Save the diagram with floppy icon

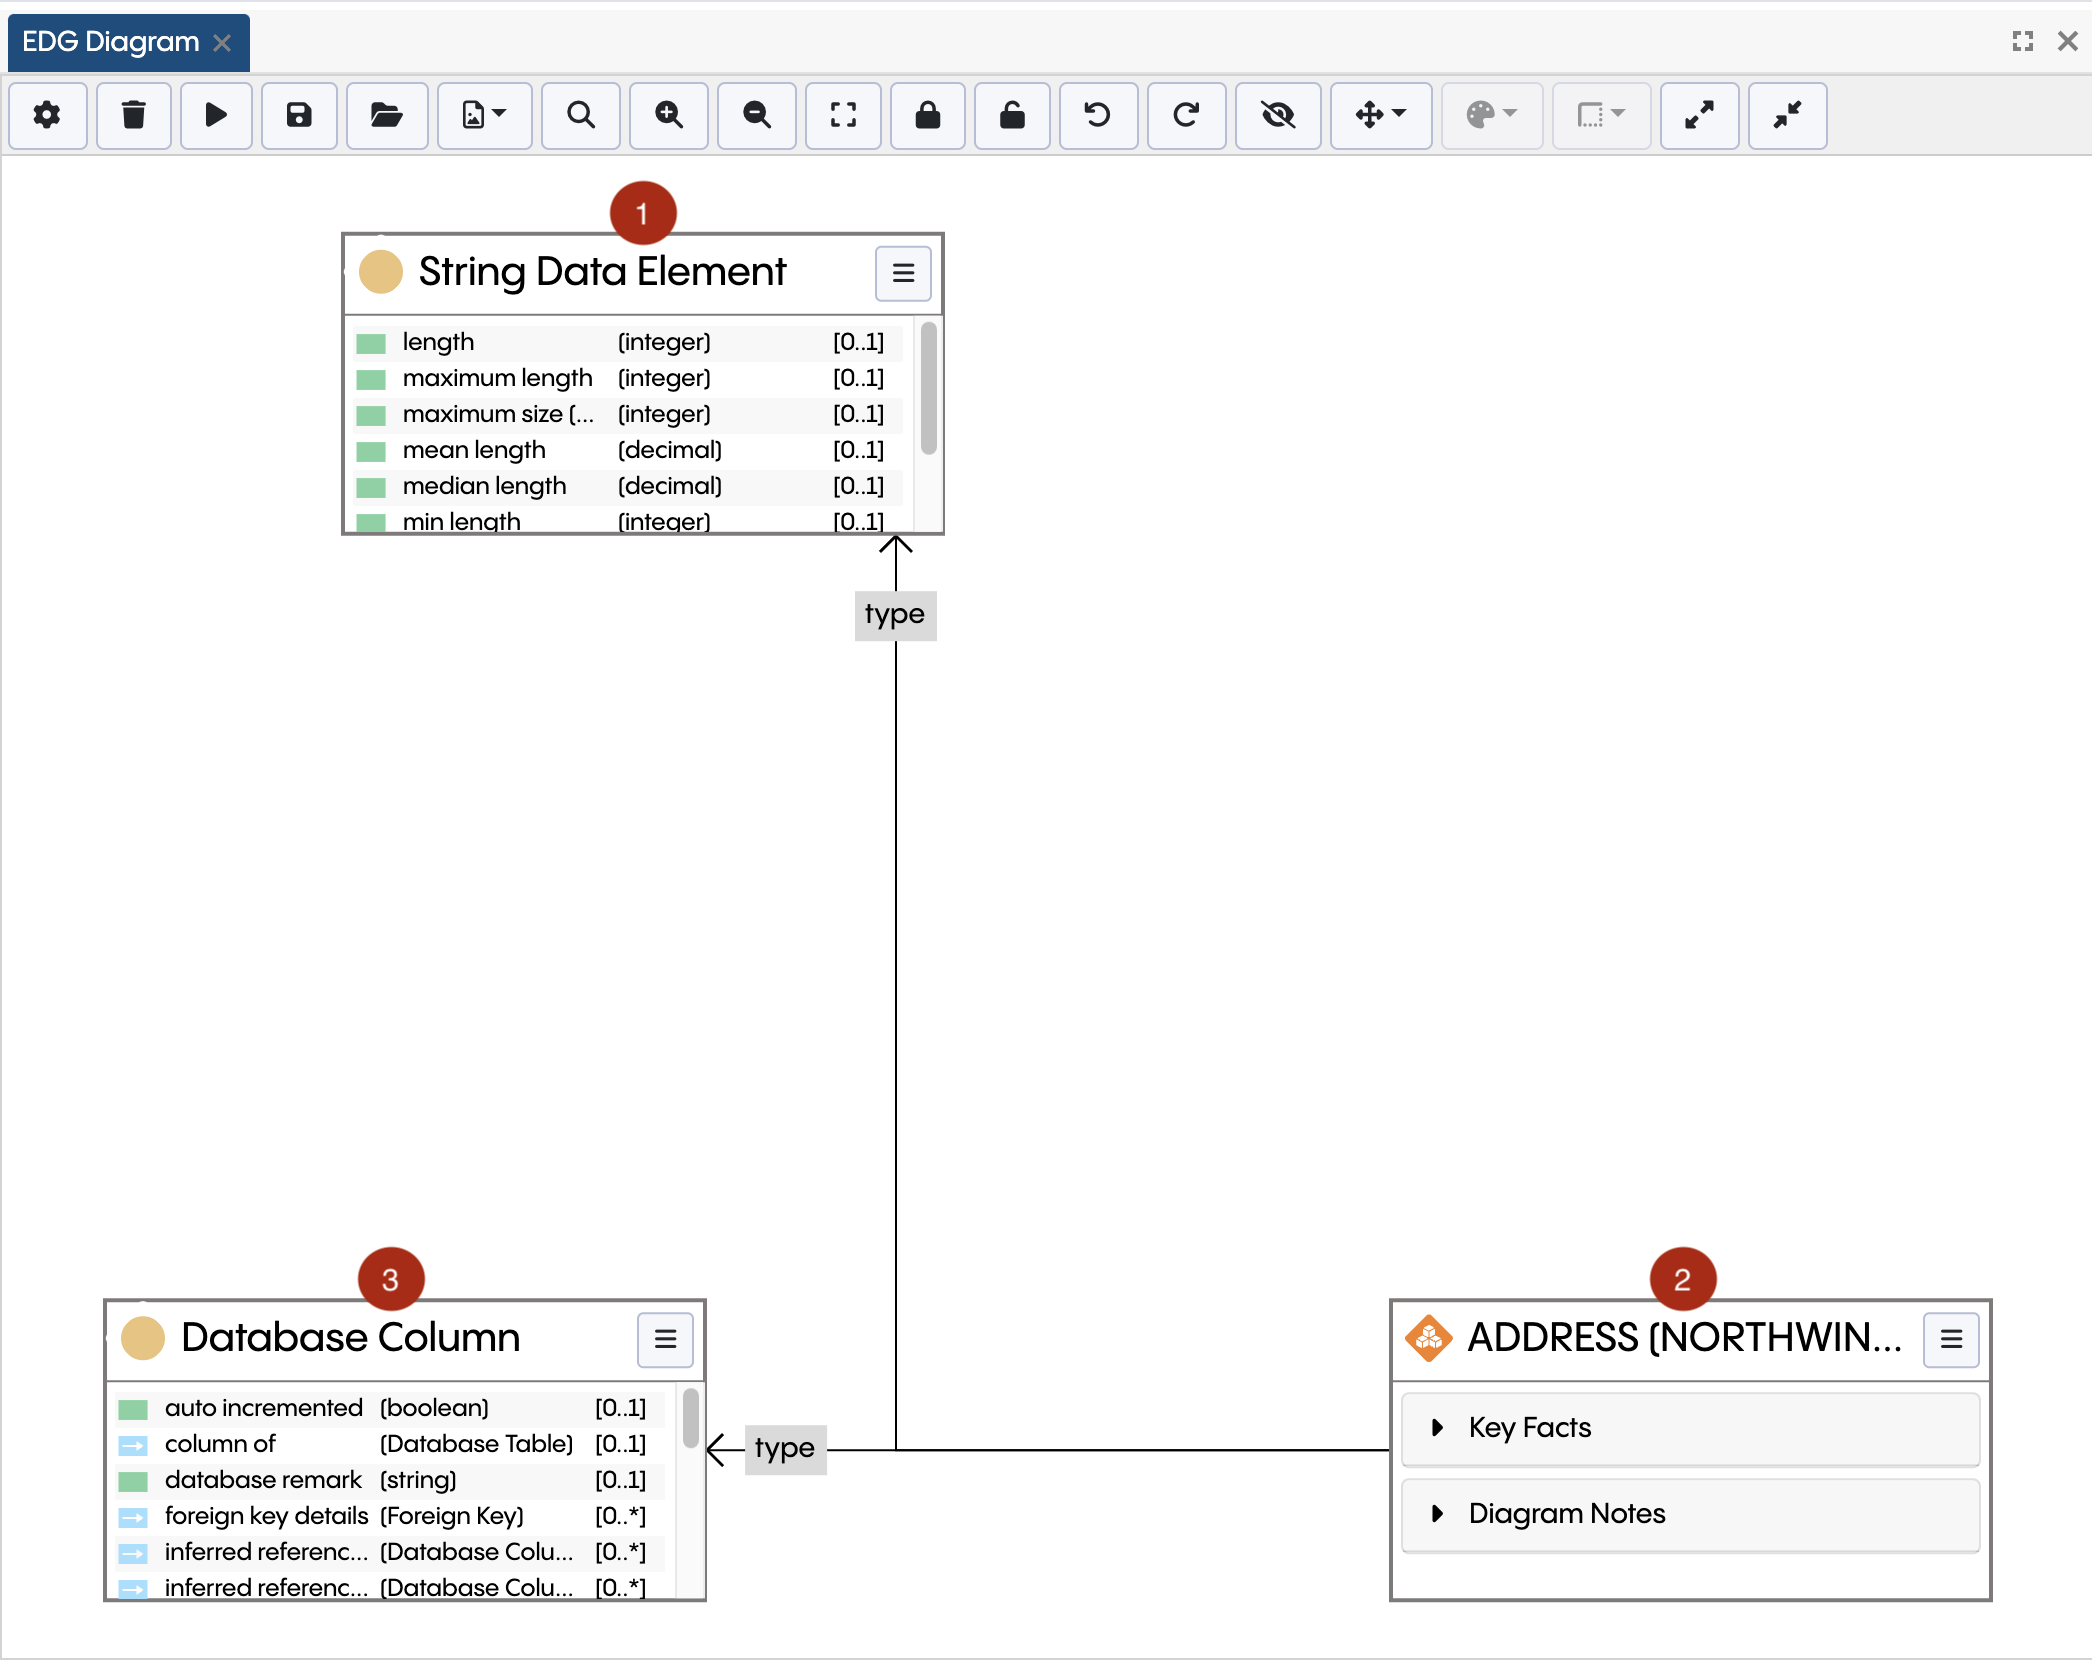click(x=299, y=116)
